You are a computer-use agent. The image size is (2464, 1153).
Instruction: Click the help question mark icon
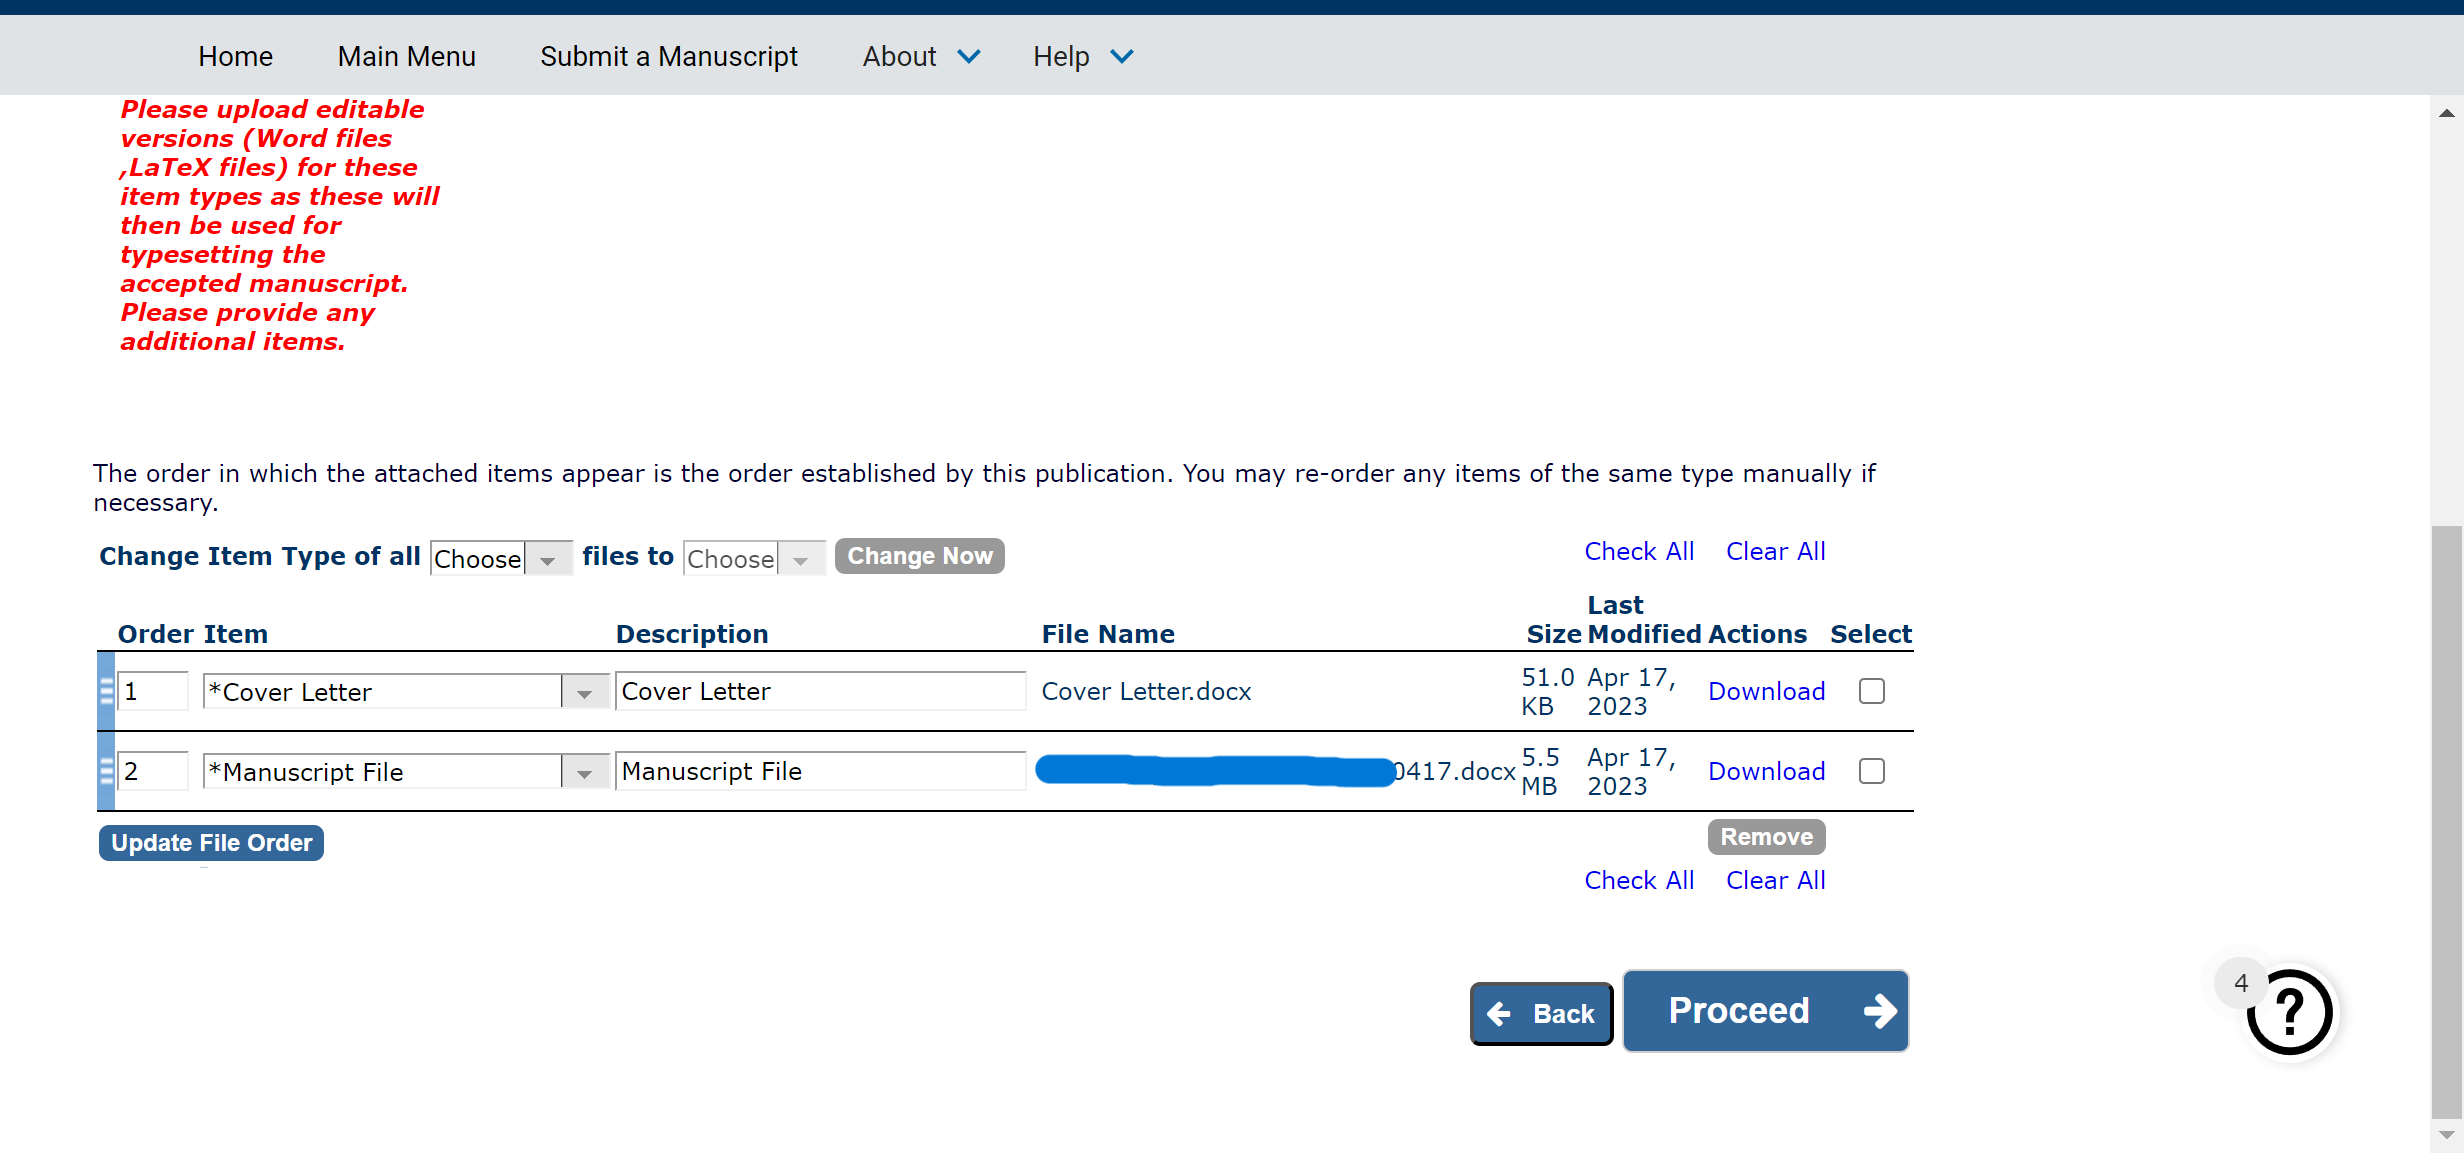[x=2289, y=1012]
